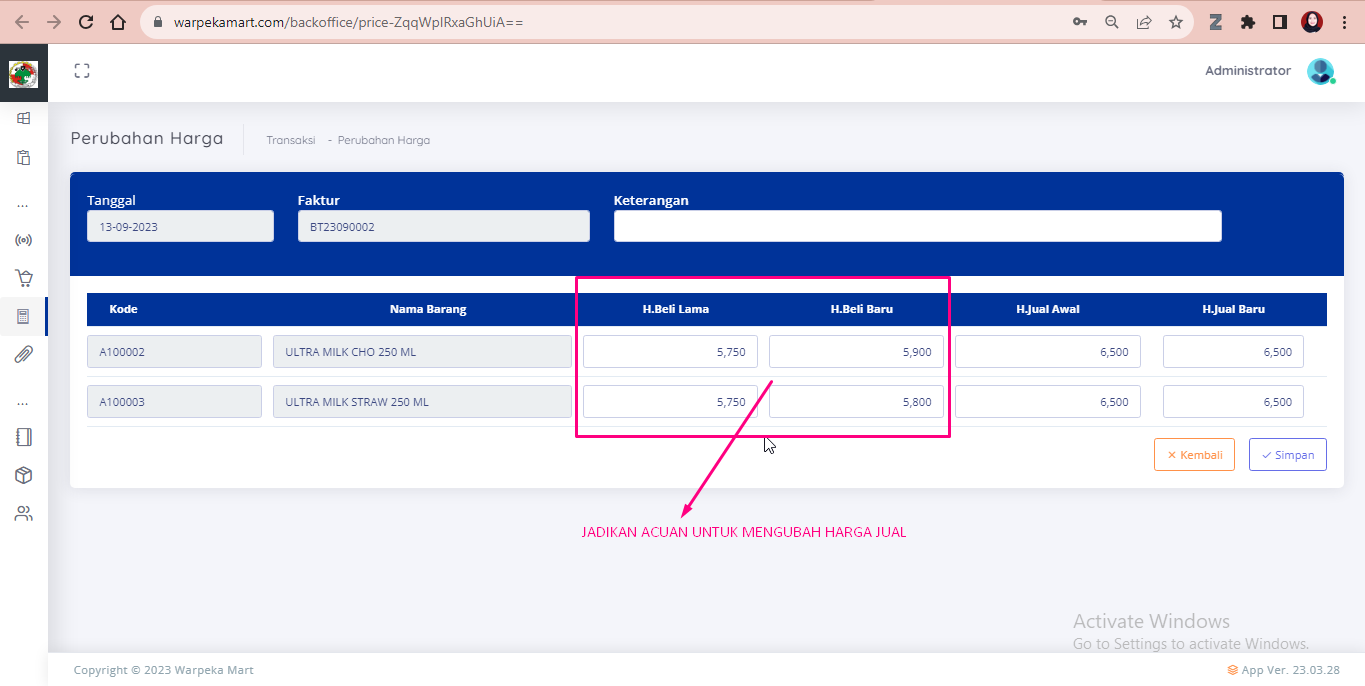Open the Extensions puzzle icon

[x=1248, y=22]
